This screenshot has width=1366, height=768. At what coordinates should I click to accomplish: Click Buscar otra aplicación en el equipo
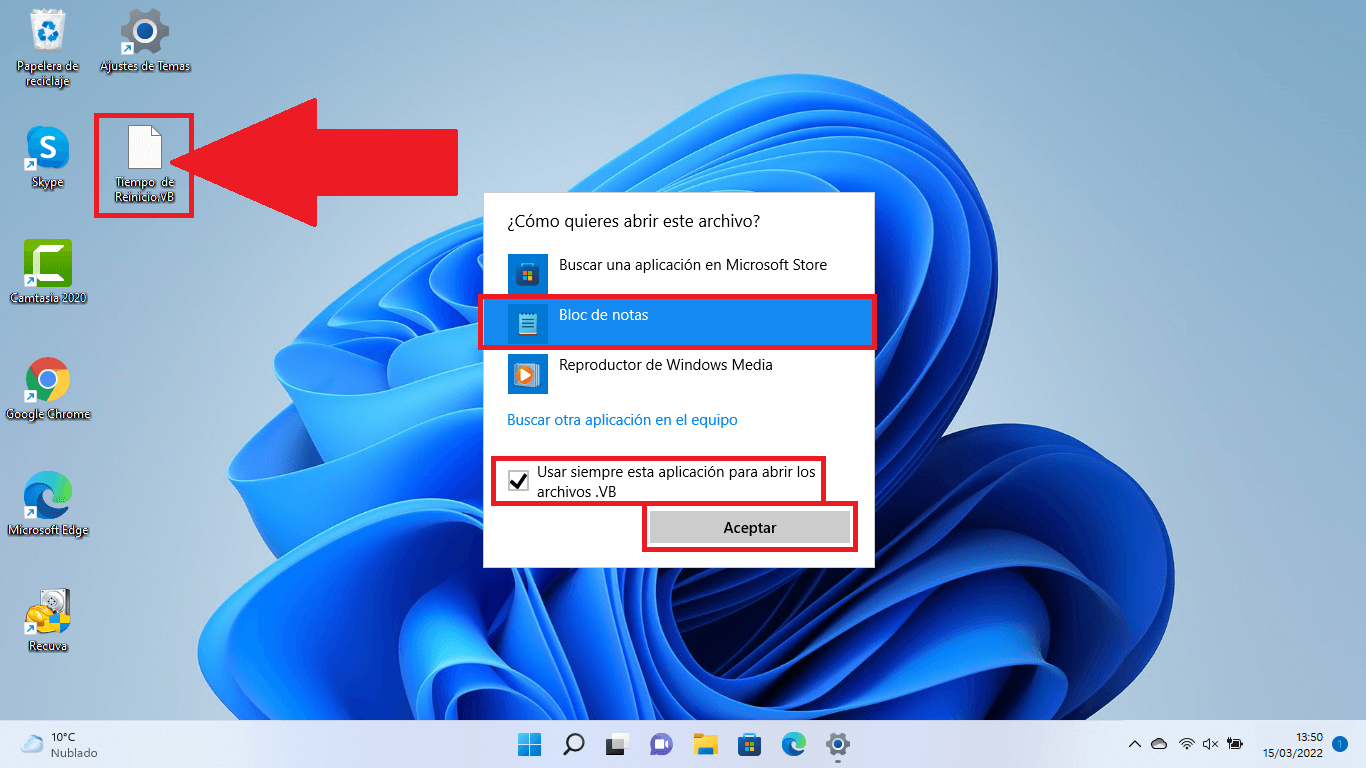(622, 420)
